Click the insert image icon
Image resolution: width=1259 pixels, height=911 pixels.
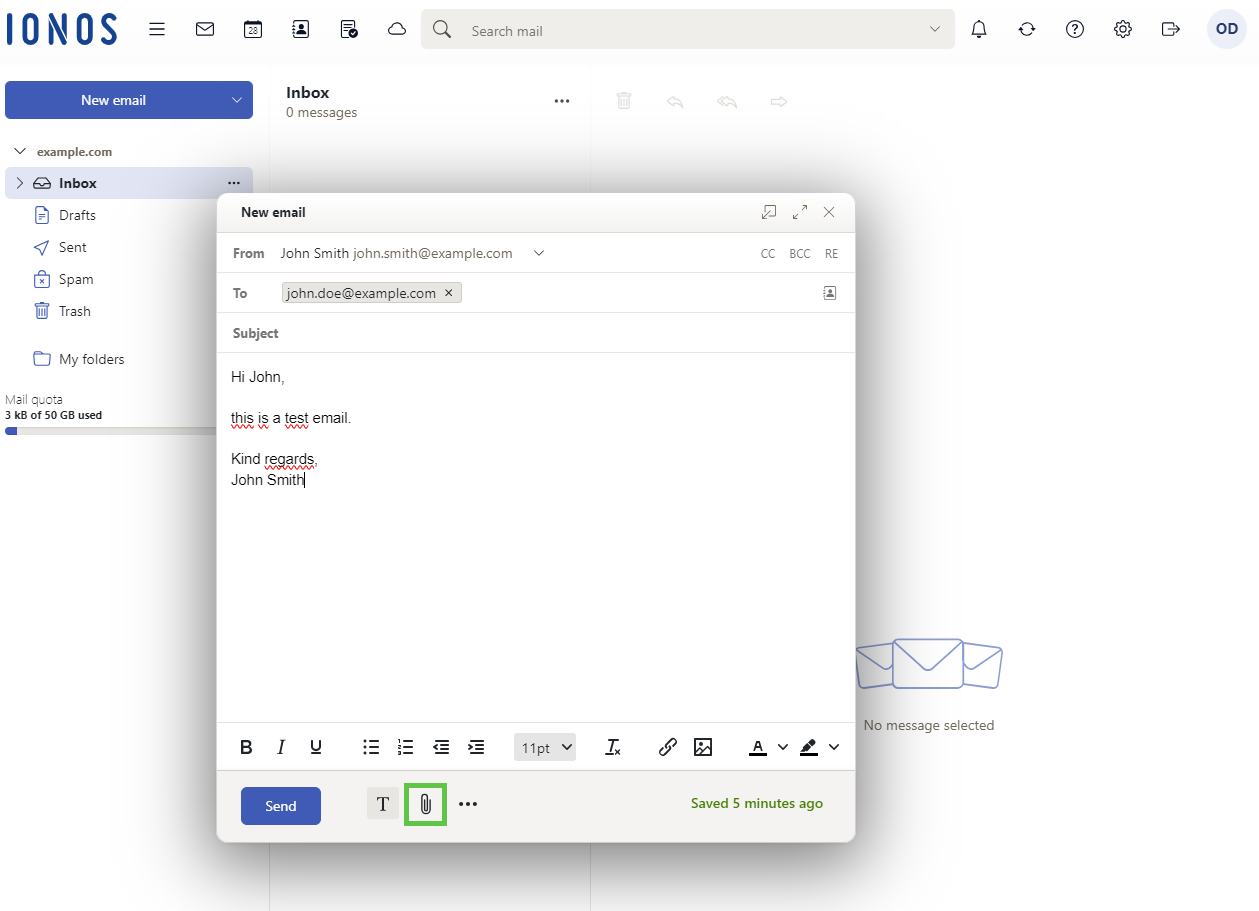[x=703, y=747]
